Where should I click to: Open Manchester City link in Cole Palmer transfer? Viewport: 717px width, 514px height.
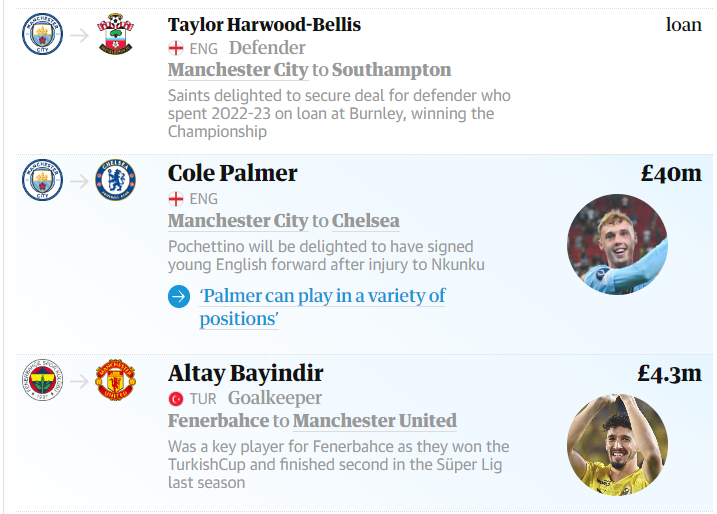coord(238,221)
